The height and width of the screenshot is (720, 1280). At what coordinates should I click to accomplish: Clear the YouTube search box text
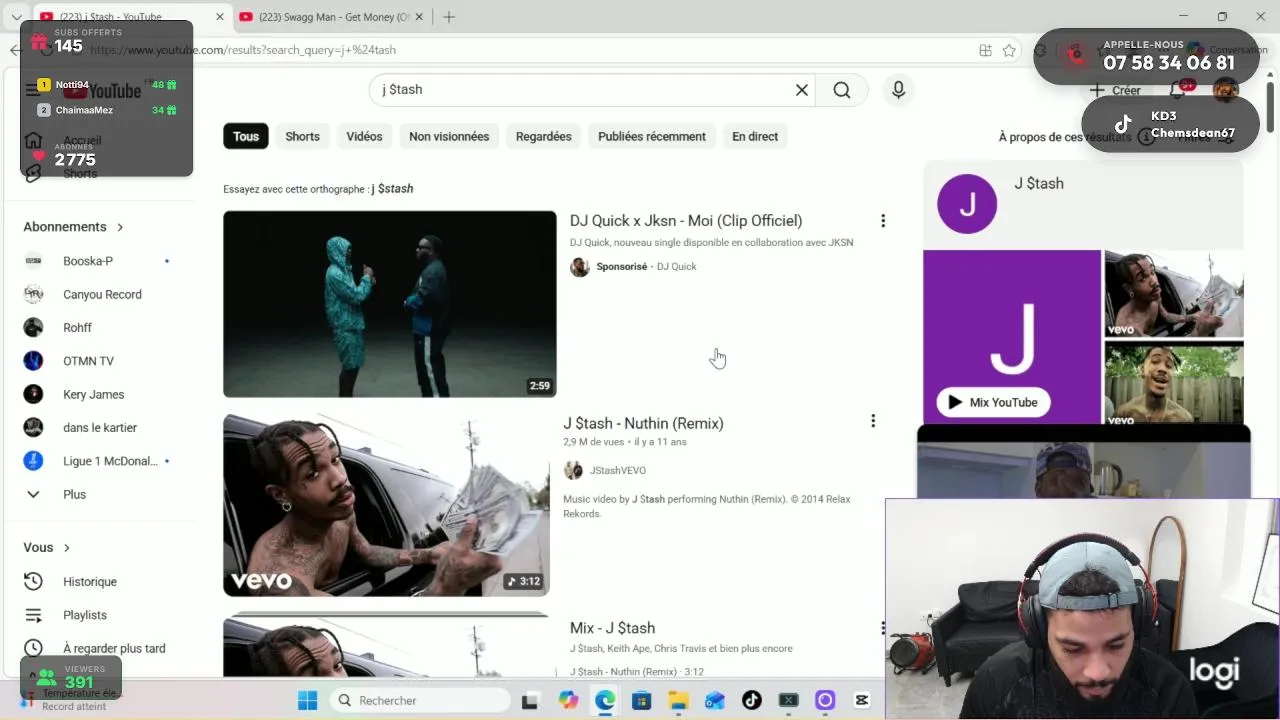click(801, 90)
